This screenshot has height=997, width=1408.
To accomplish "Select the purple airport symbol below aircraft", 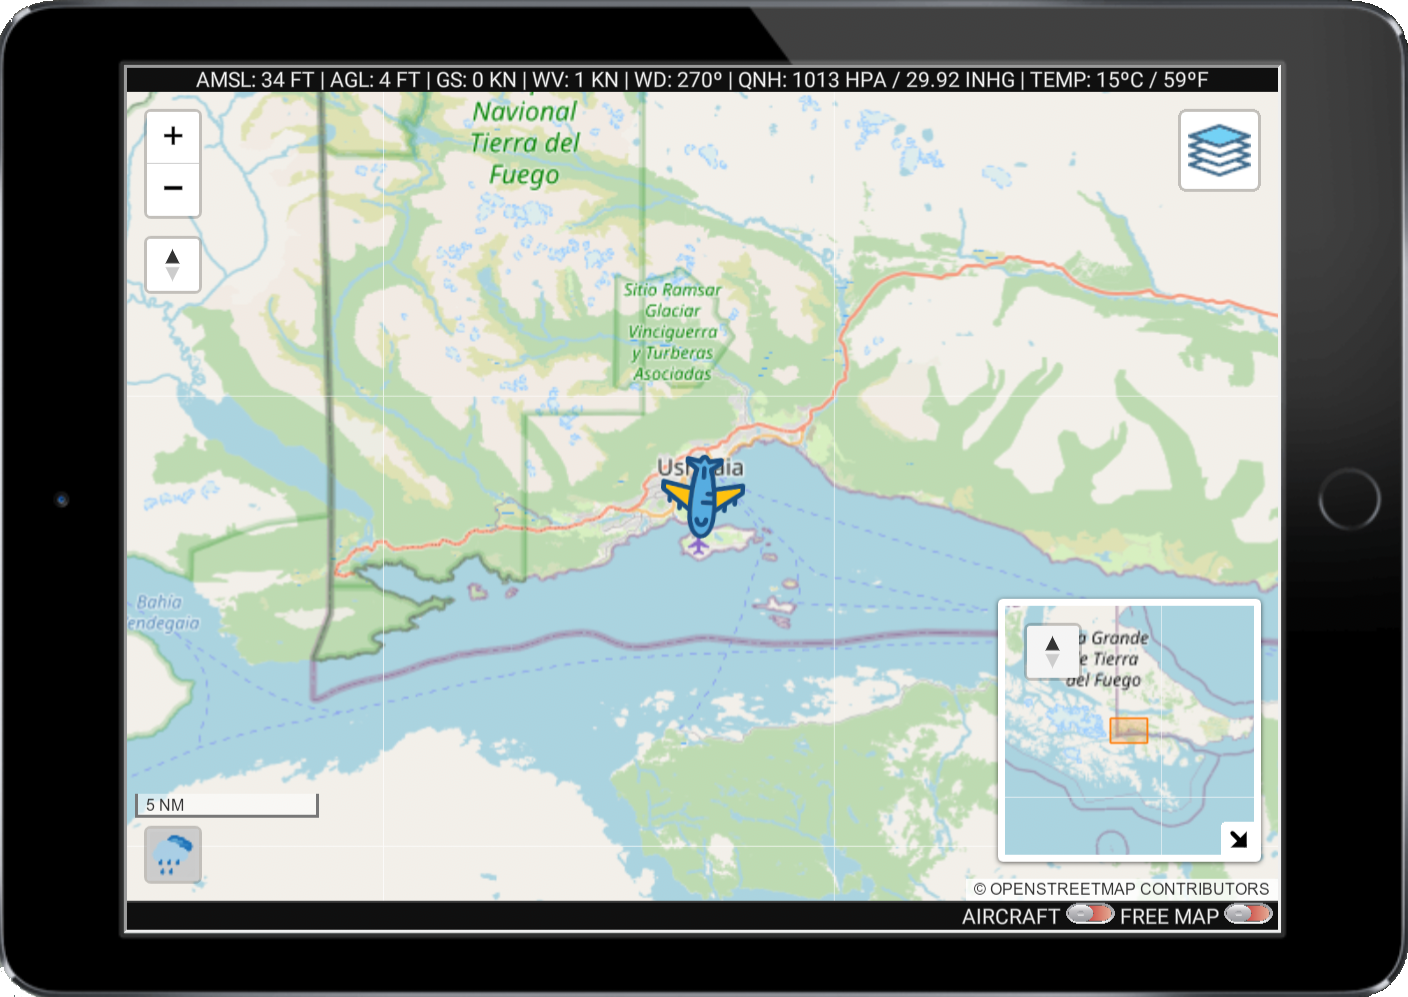I will point(698,546).
